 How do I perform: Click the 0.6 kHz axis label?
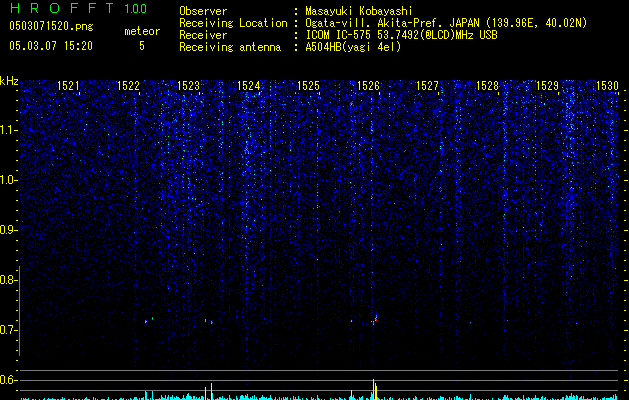tap(9, 380)
